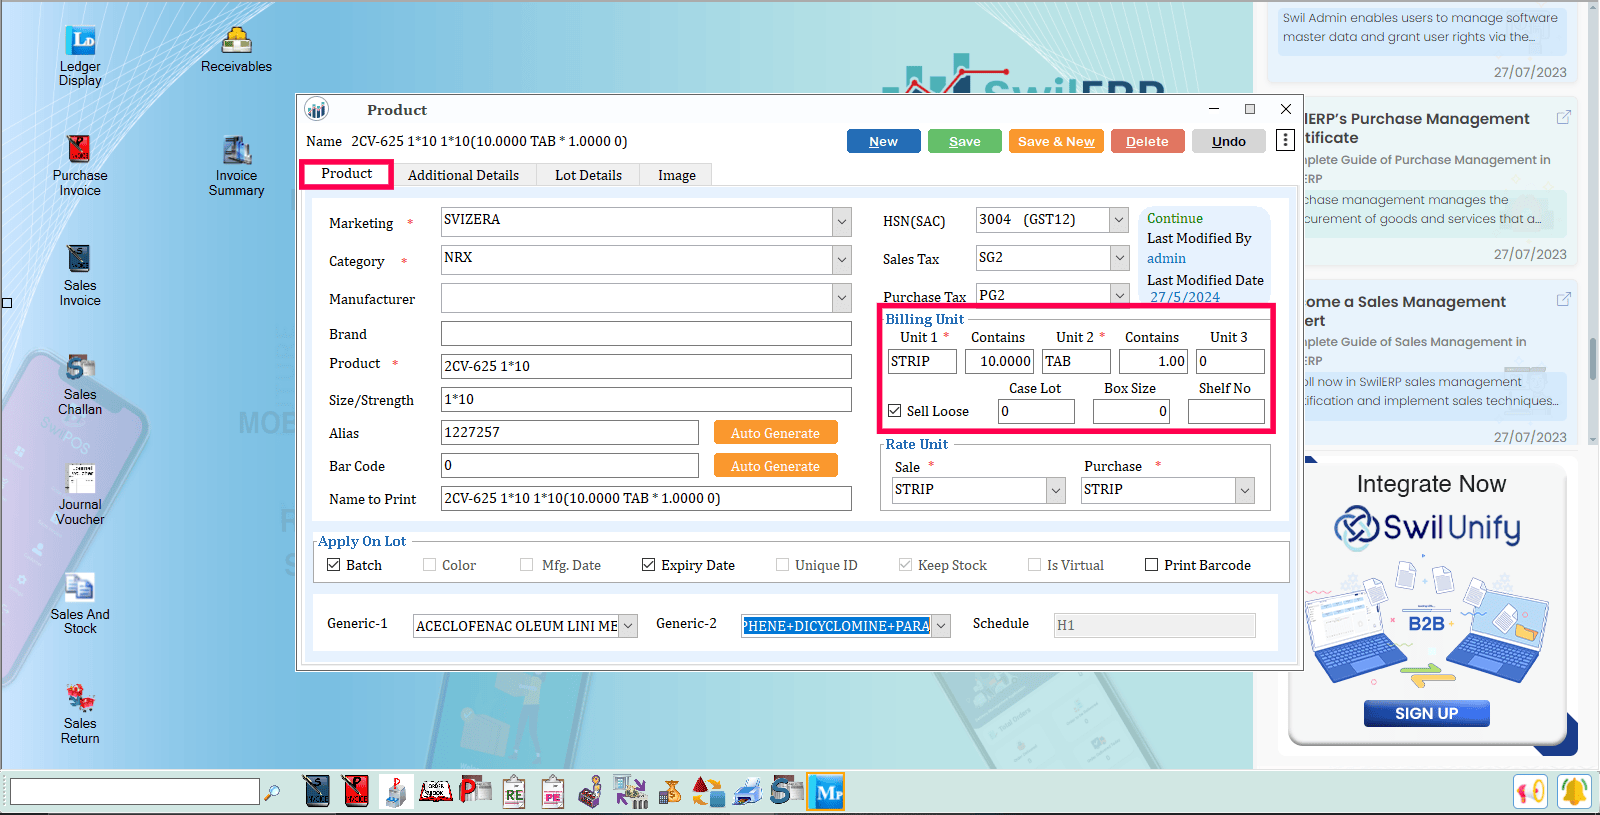The width and height of the screenshot is (1600, 815).
Task: Open the Receivables desktop shortcut
Action: (236, 50)
